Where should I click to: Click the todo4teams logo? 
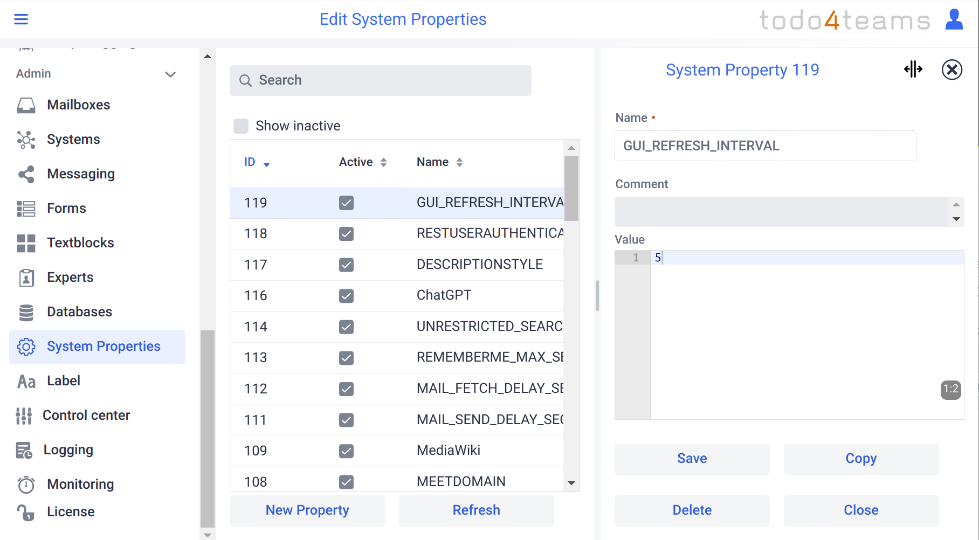844,20
